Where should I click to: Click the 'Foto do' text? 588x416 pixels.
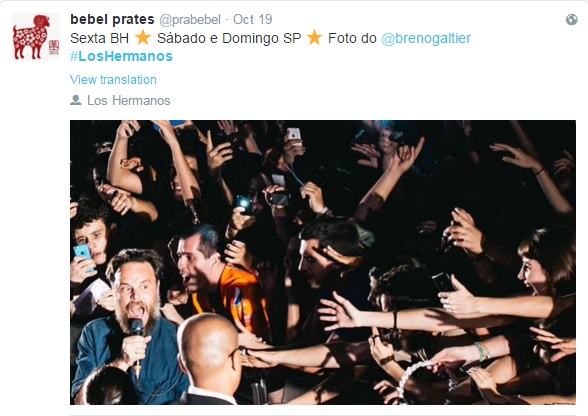pyautogui.click(x=352, y=38)
